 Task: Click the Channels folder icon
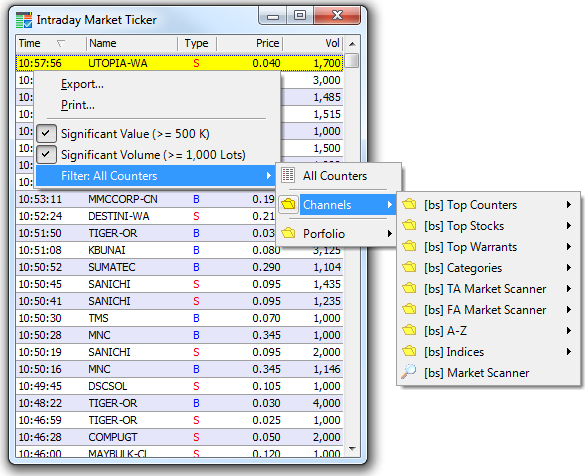[289, 204]
